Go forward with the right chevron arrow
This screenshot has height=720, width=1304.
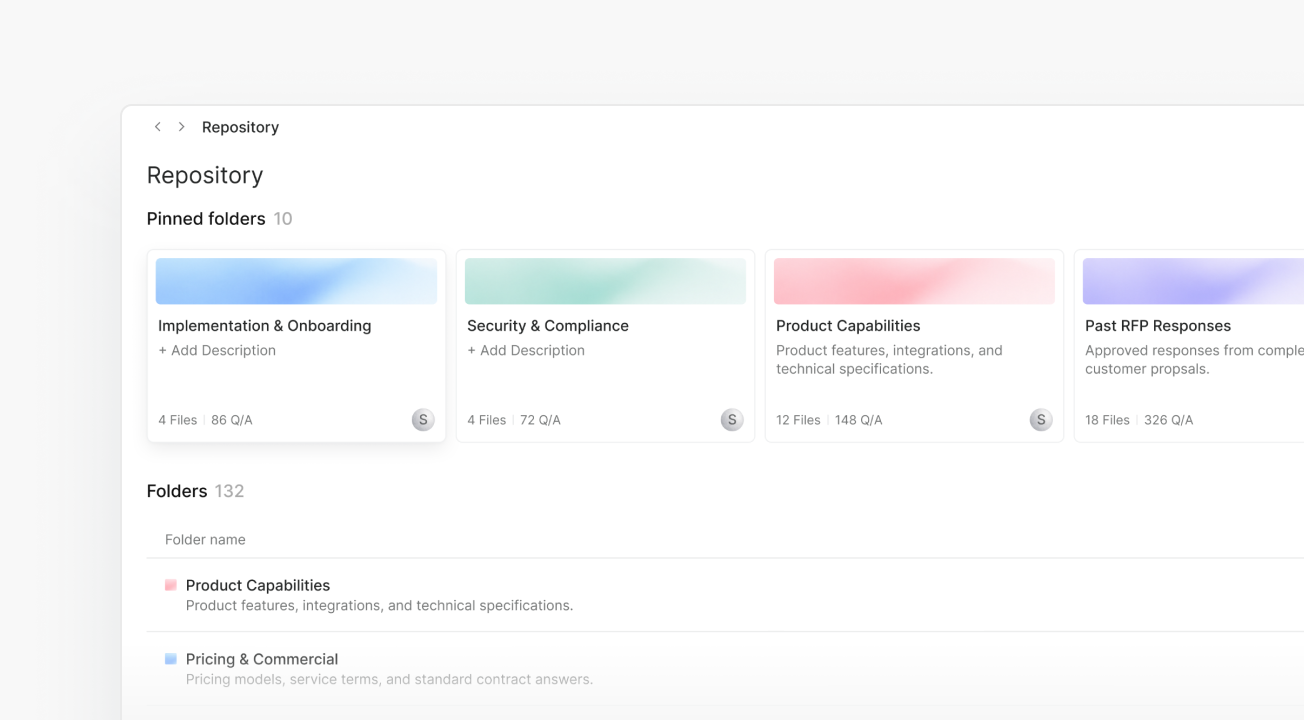pyautogui.click(x=181, y=127)
